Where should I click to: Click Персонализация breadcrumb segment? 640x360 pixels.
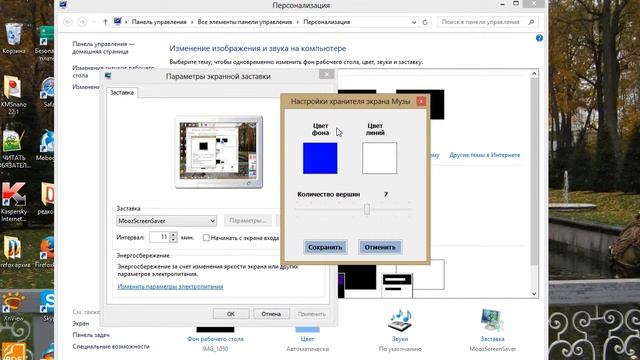click(327, 22)
